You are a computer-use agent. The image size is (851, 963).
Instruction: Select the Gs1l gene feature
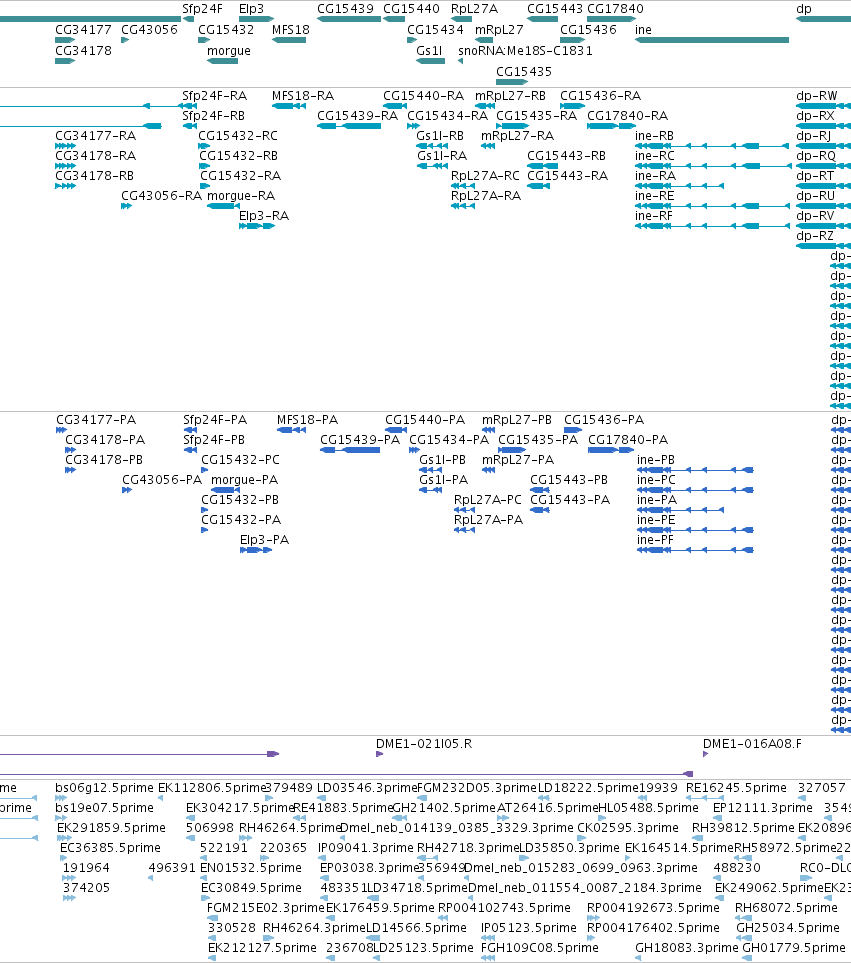pos(430,61)
